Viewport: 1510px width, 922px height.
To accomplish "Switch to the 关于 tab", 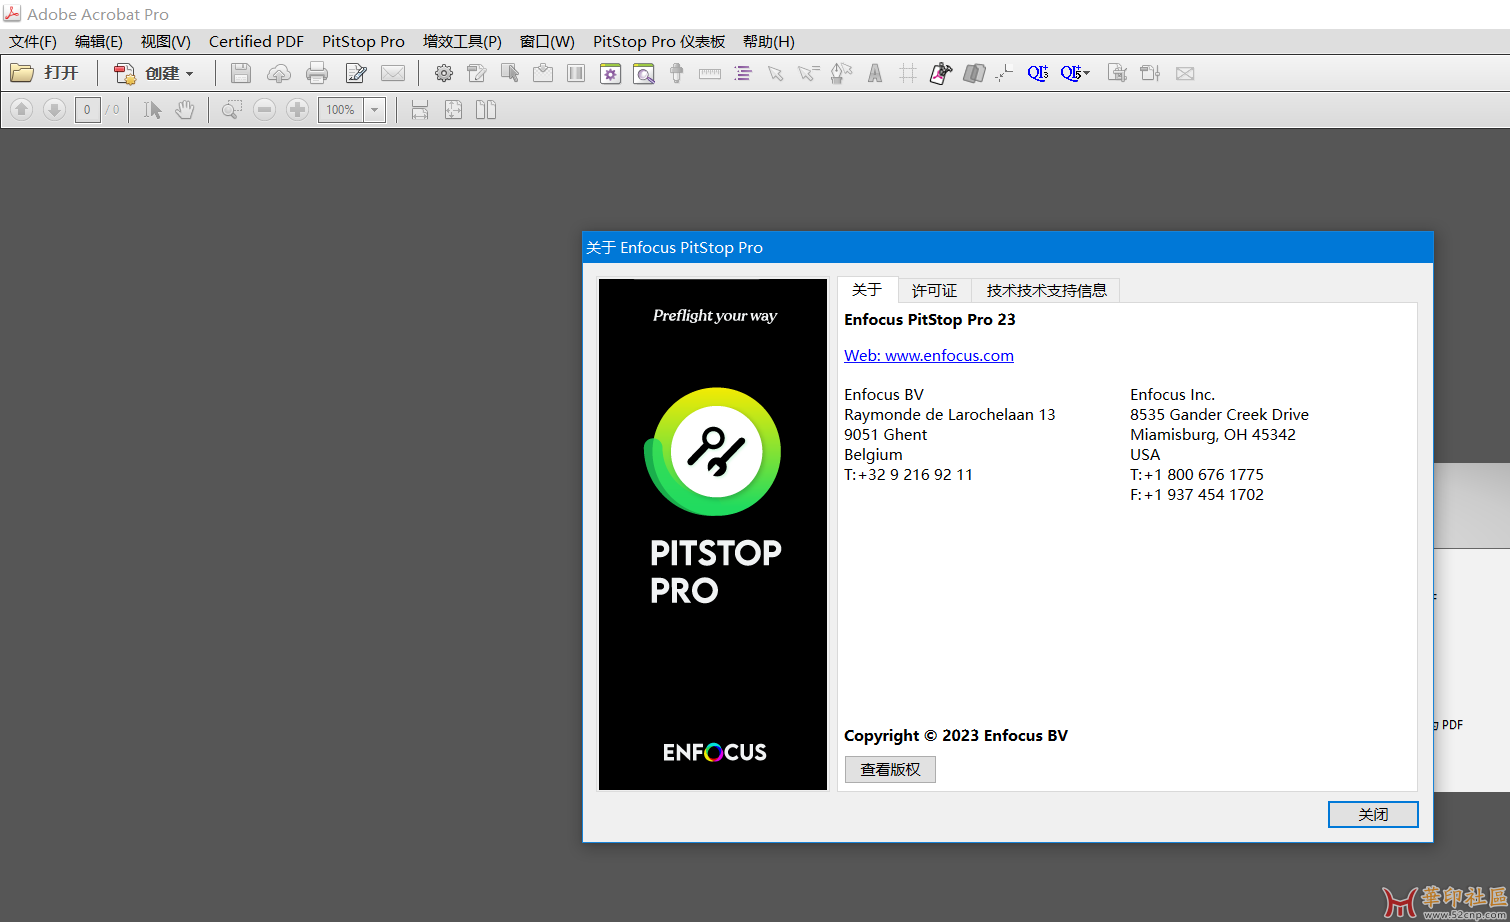I will pos(867,289).
